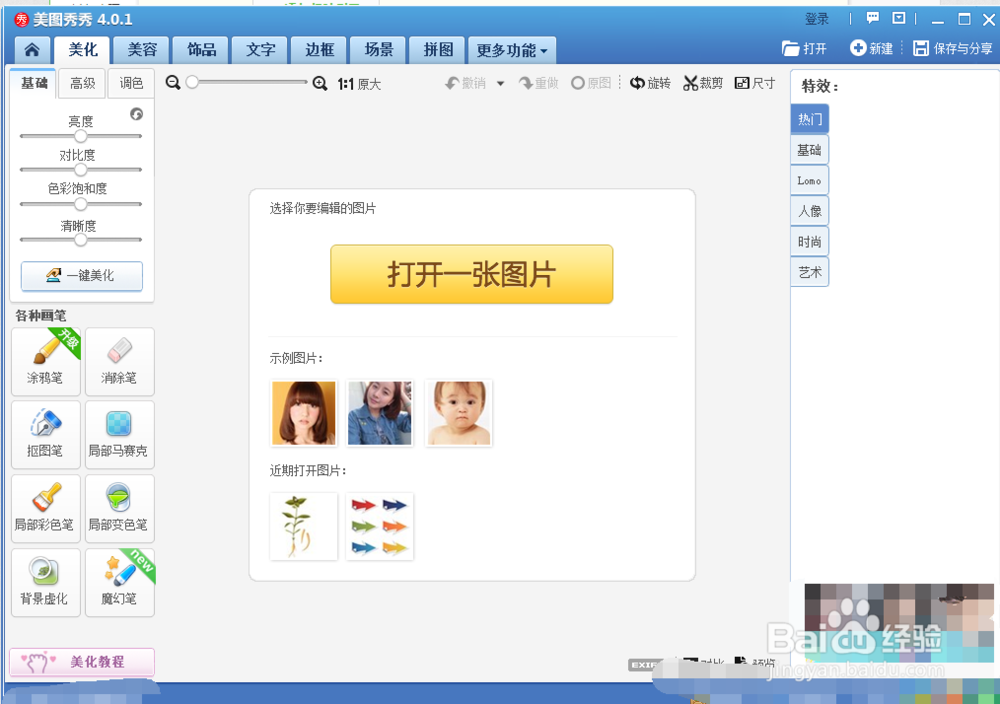Screen dimensions: 1000x704
Task: Open the denim jacket woman sample image
Action: (x=379, y=413)
